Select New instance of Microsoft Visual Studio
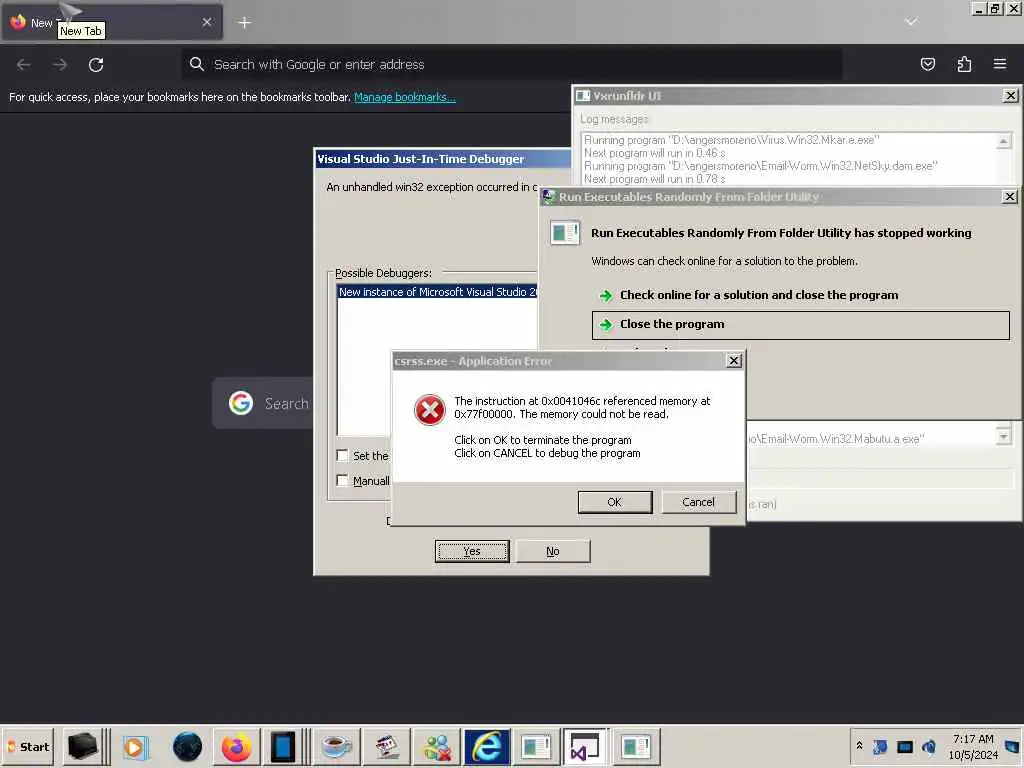The image size is (1024, 768). pos(437,292)
